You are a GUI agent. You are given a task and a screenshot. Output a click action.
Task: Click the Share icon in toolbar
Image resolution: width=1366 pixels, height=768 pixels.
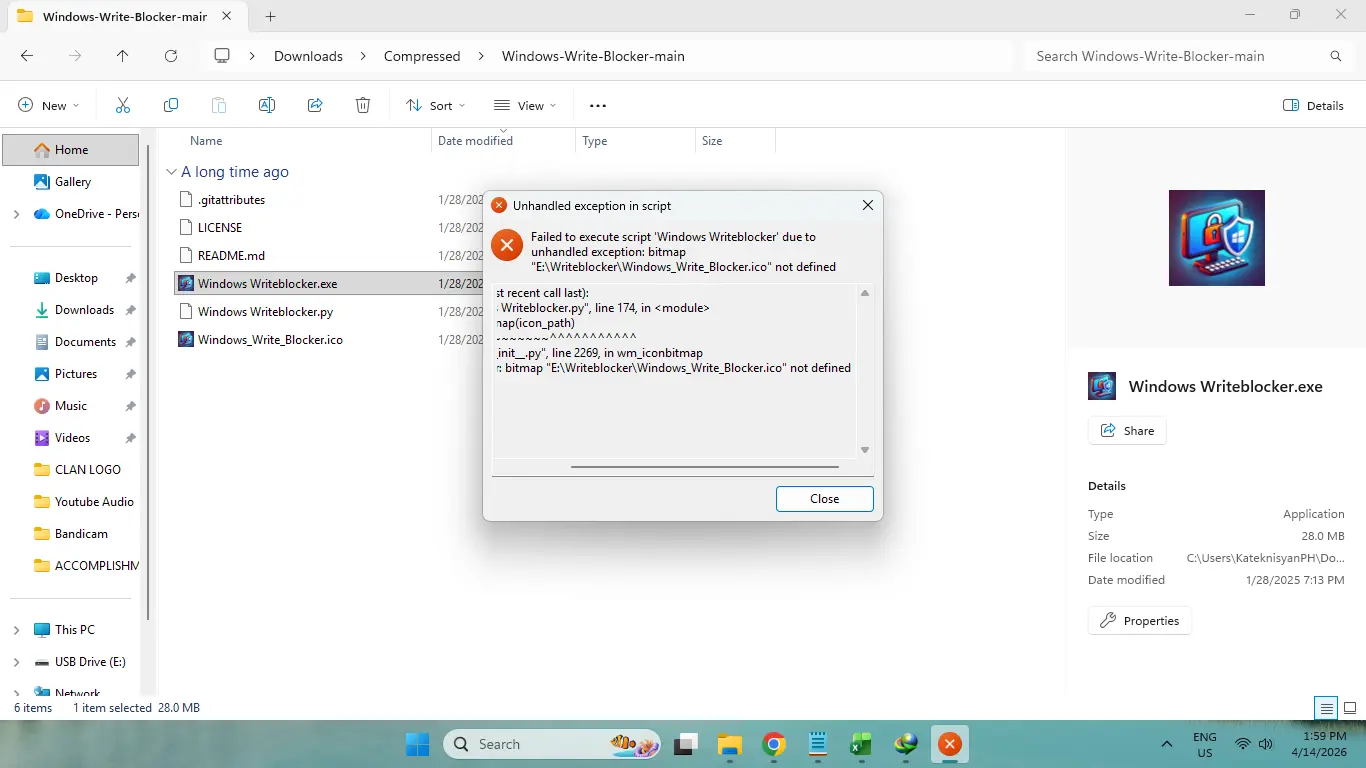(315, 105)
